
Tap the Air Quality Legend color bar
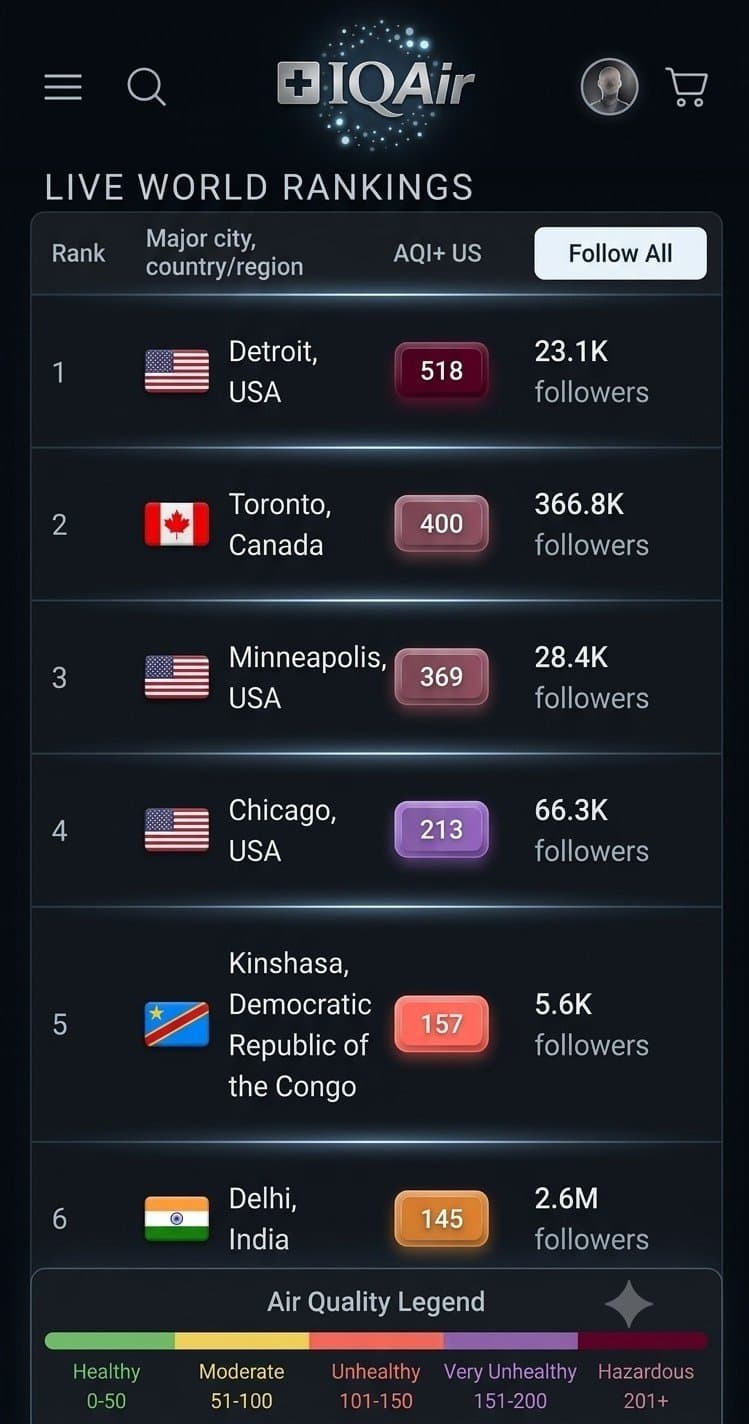tap(376, 1341)
